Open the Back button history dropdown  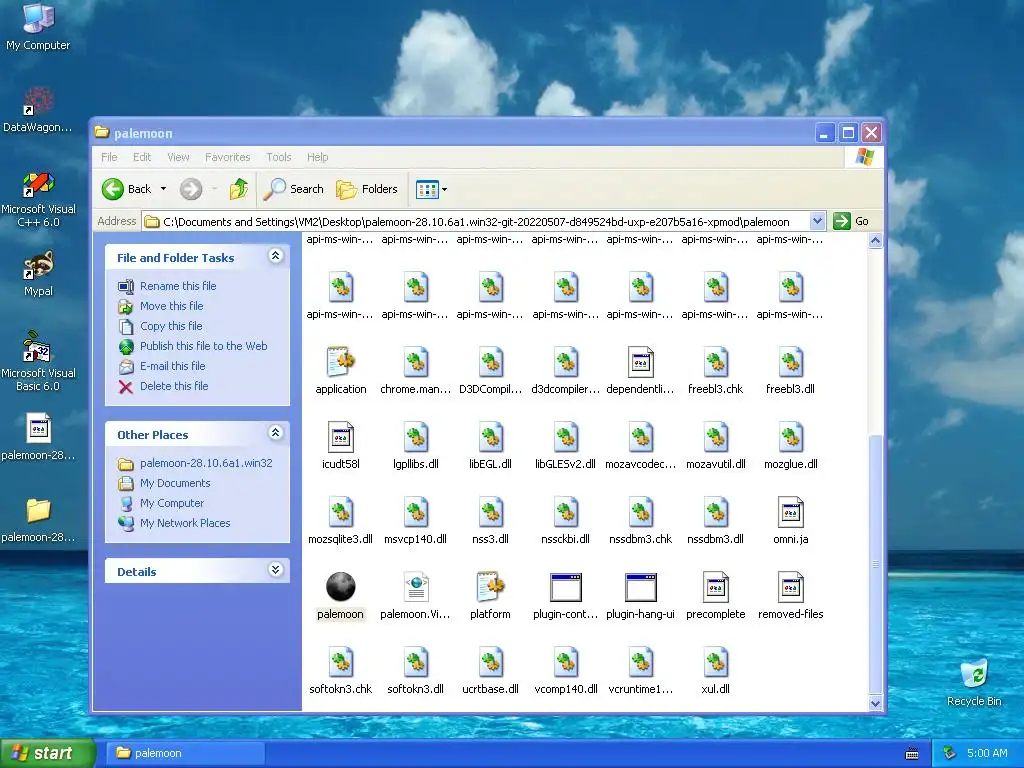tap(163, 189)
